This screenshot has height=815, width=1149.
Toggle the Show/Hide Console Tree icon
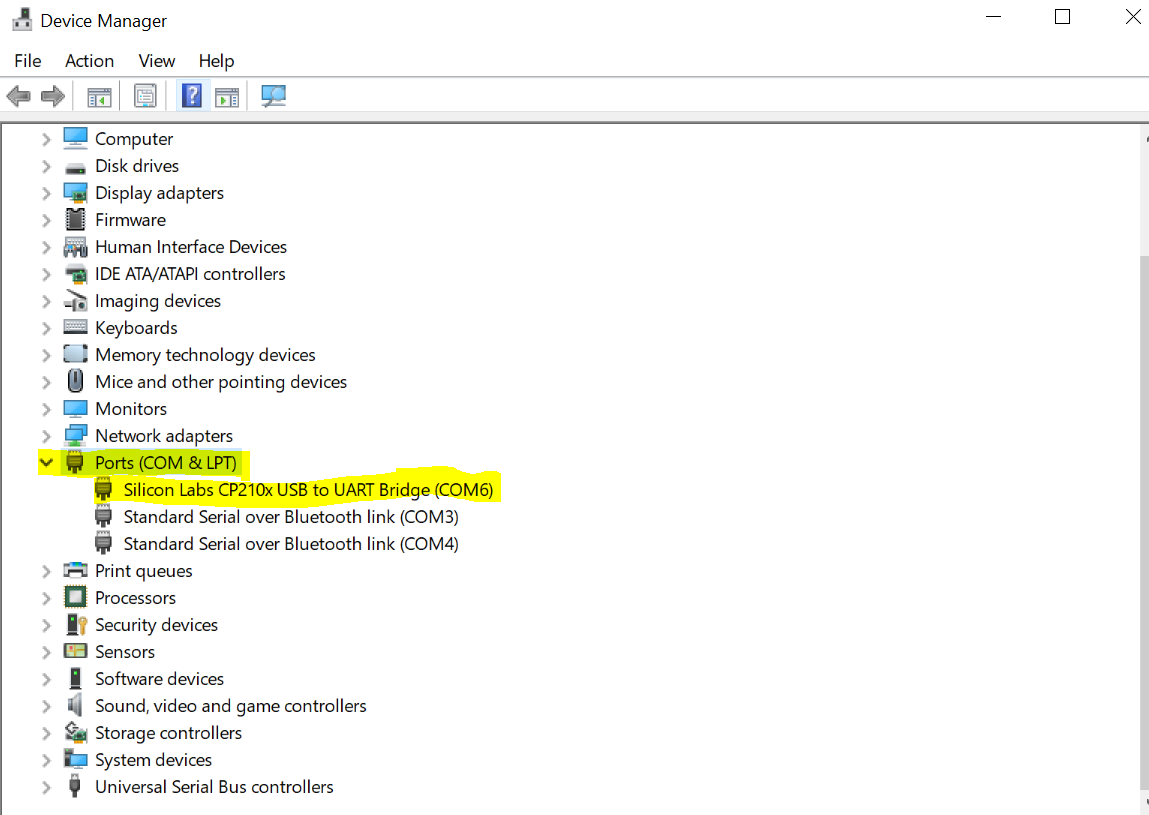click(99, 95)
